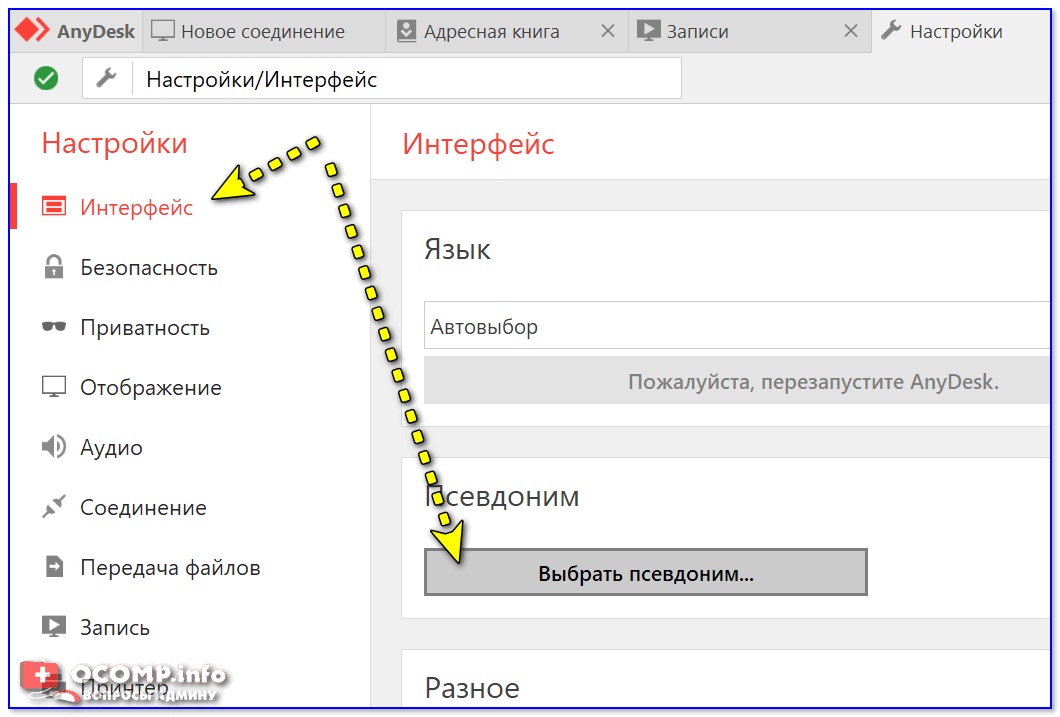The image size is (1060, 717).
Task: Click the green connection status checkmark
Action: pos(46,78)
